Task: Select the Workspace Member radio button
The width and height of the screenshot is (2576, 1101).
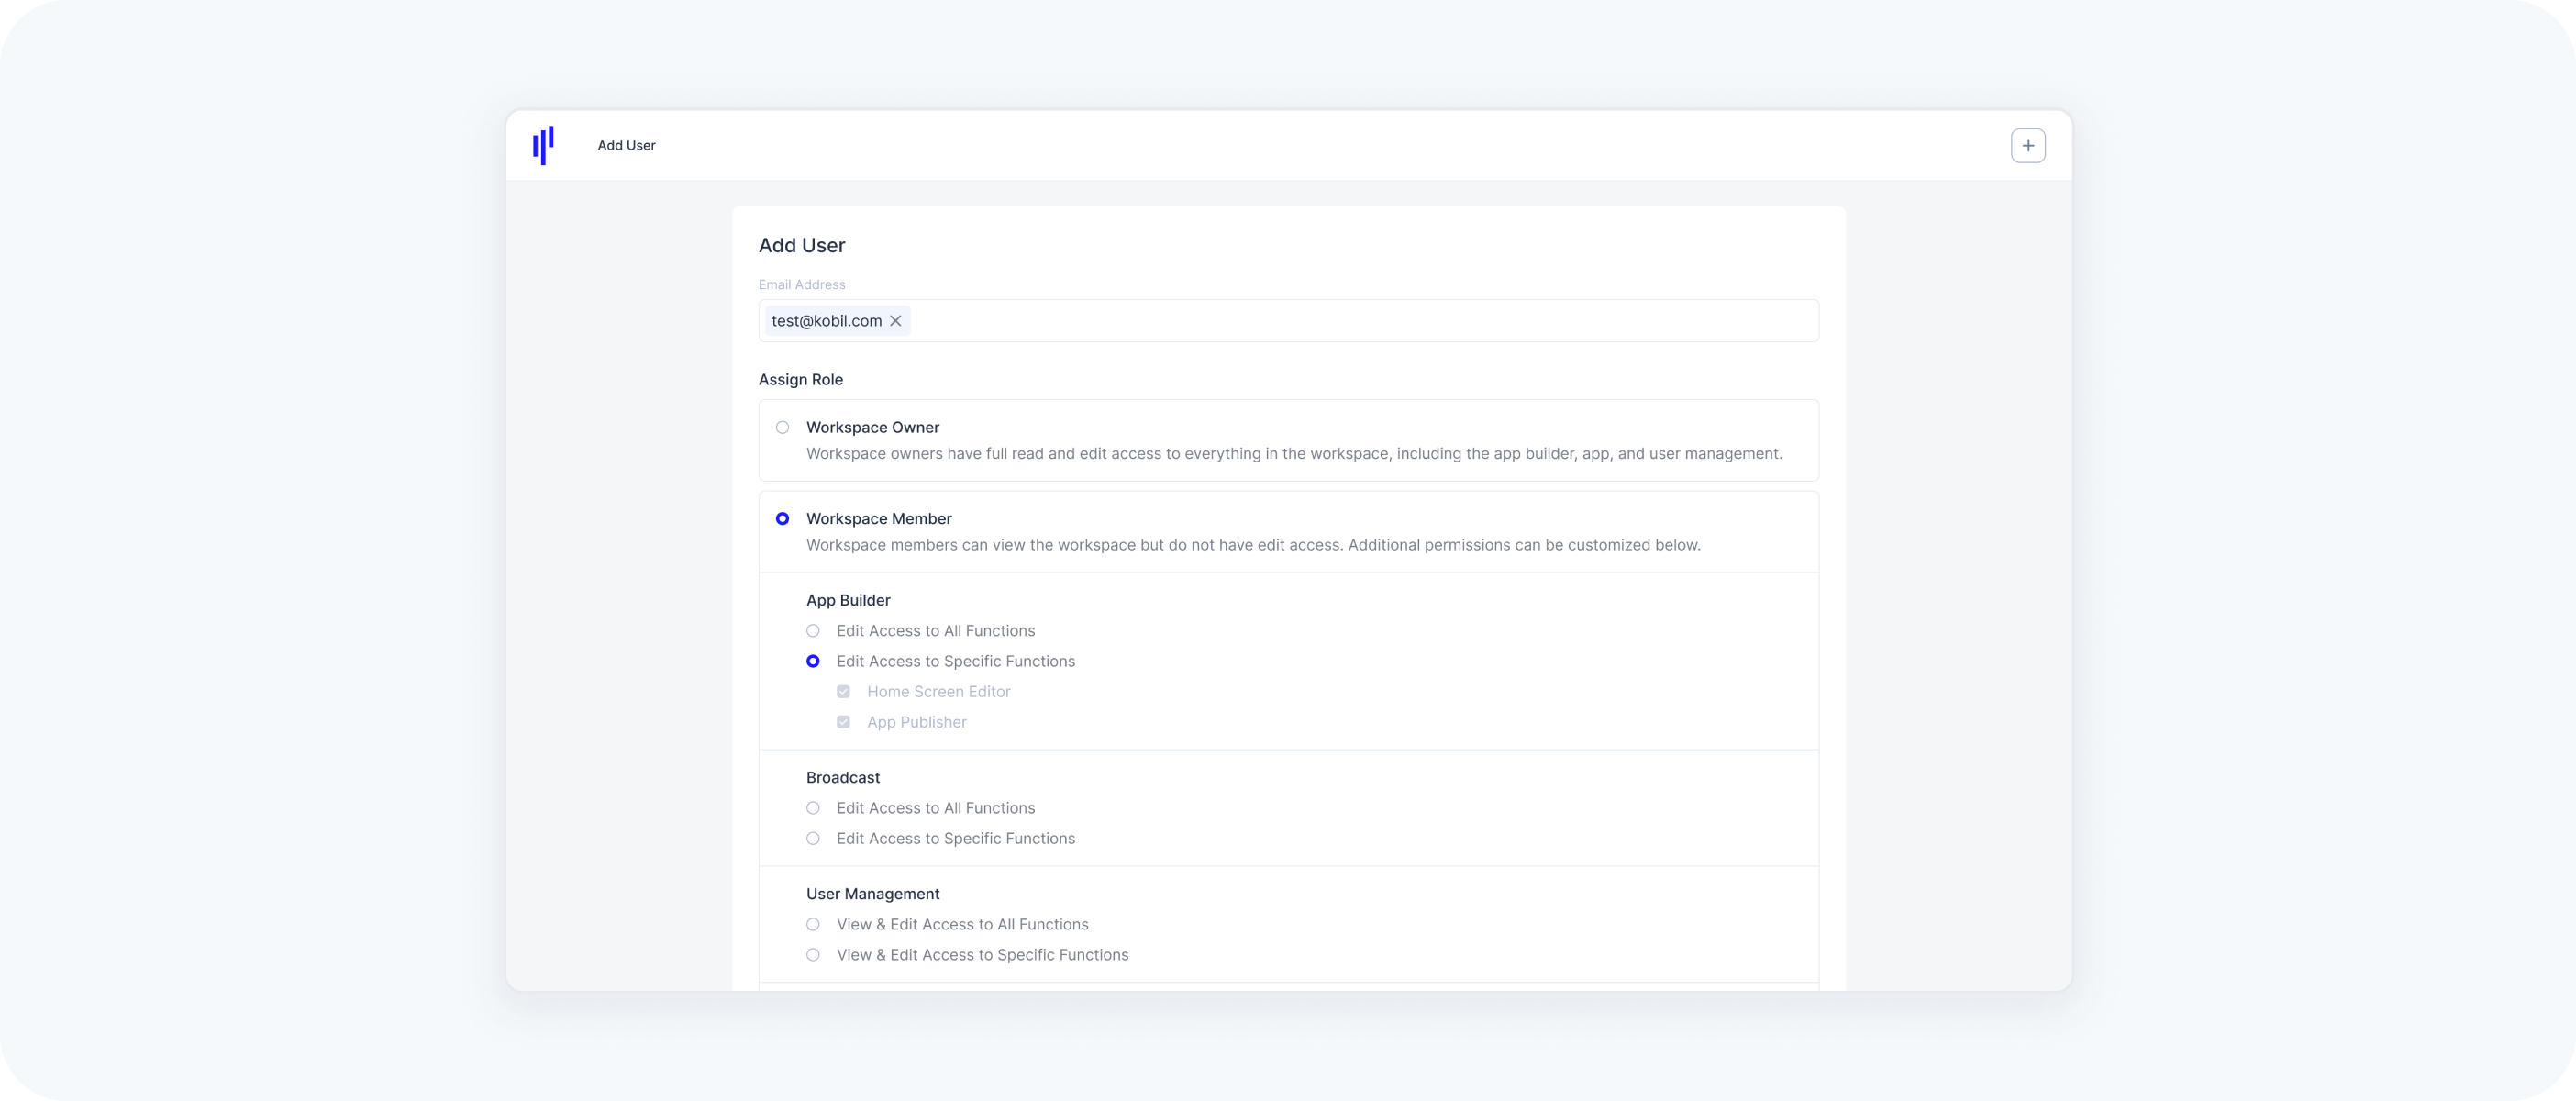Action: tap(783, 518)
